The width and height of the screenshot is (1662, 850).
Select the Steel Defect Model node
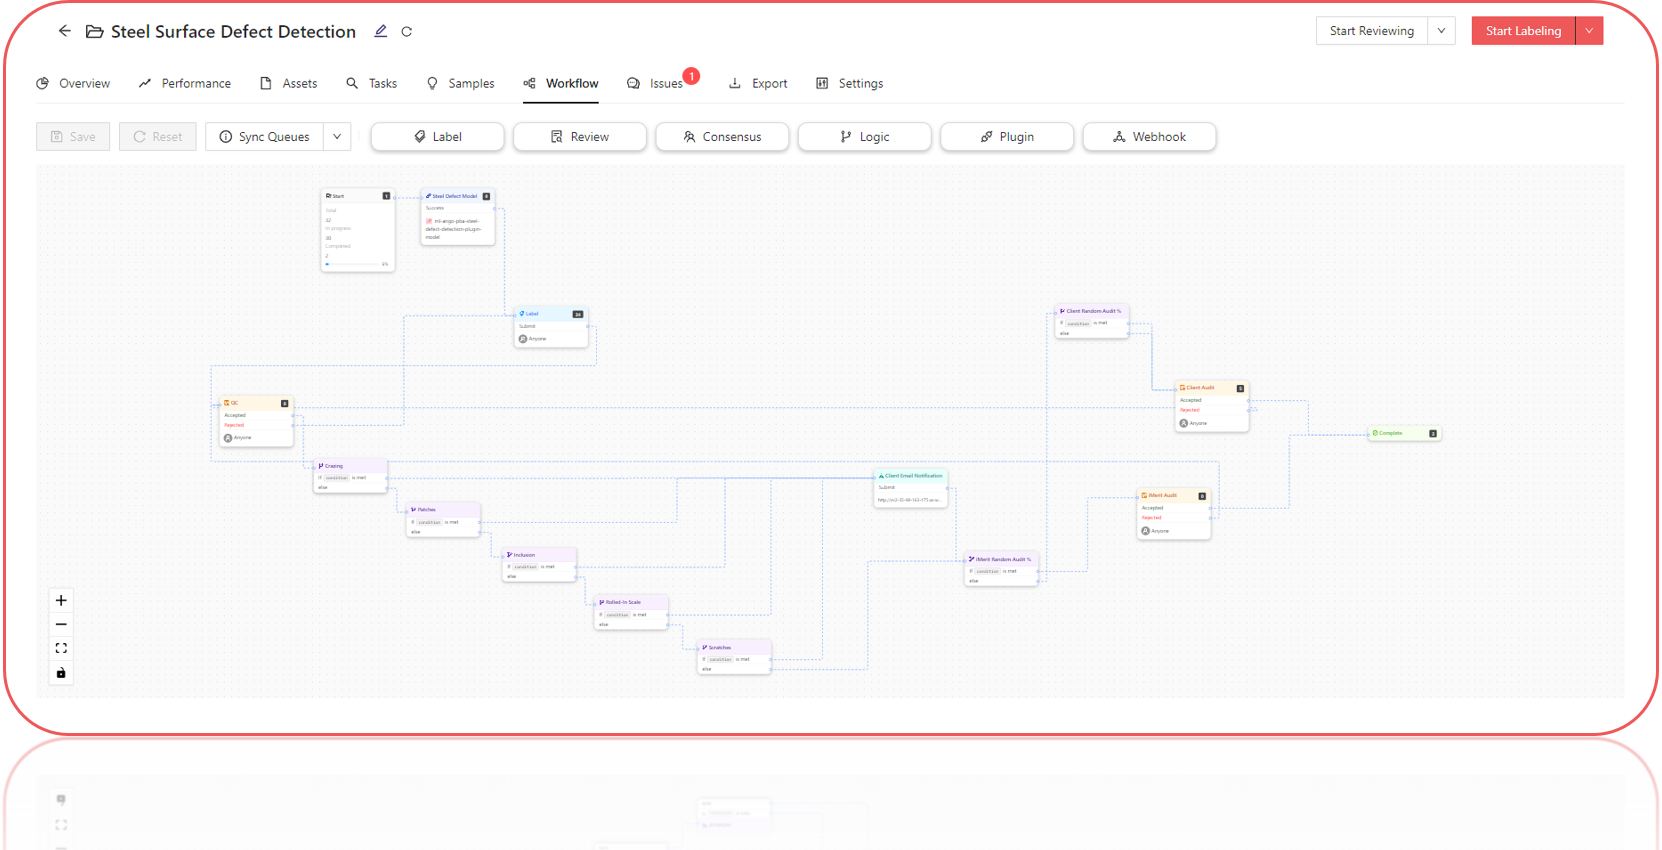click(x=458, y=217)
